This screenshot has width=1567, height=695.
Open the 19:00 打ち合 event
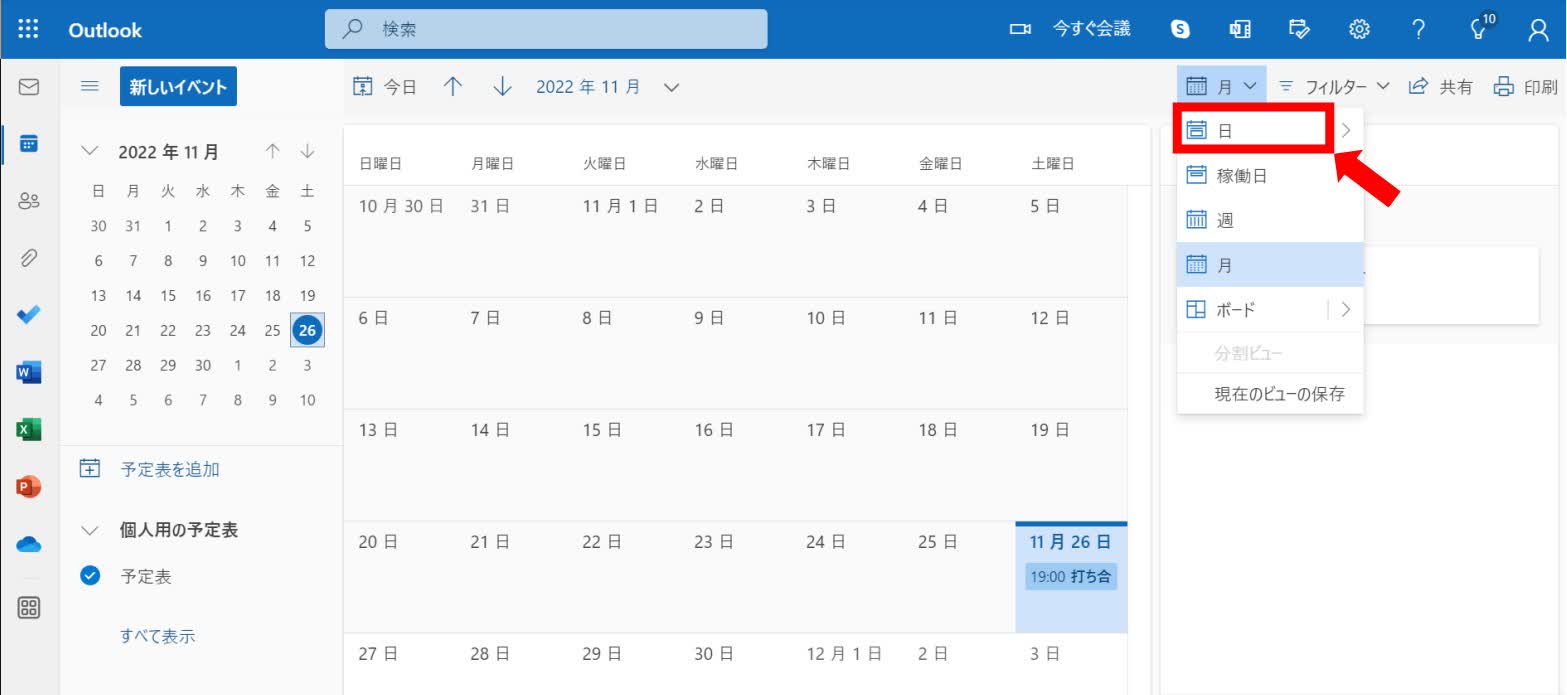click(1071, 577)
